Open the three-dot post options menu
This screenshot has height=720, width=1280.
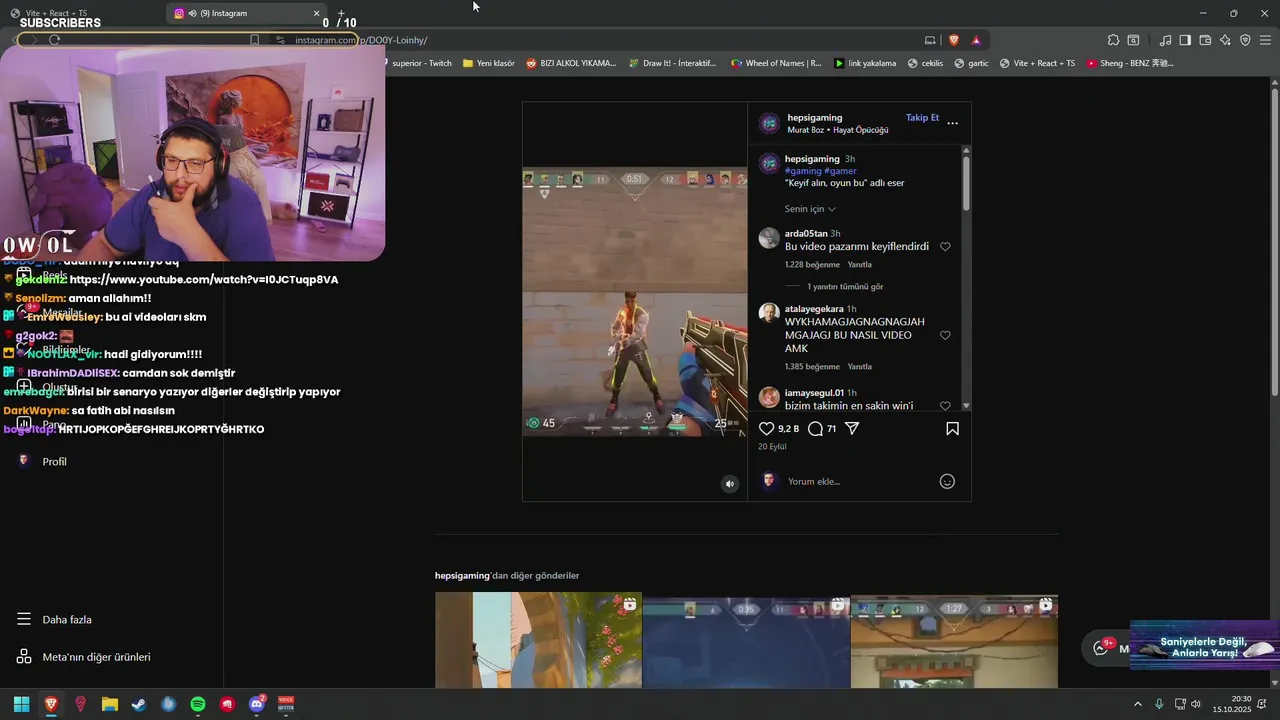[952, 123]
